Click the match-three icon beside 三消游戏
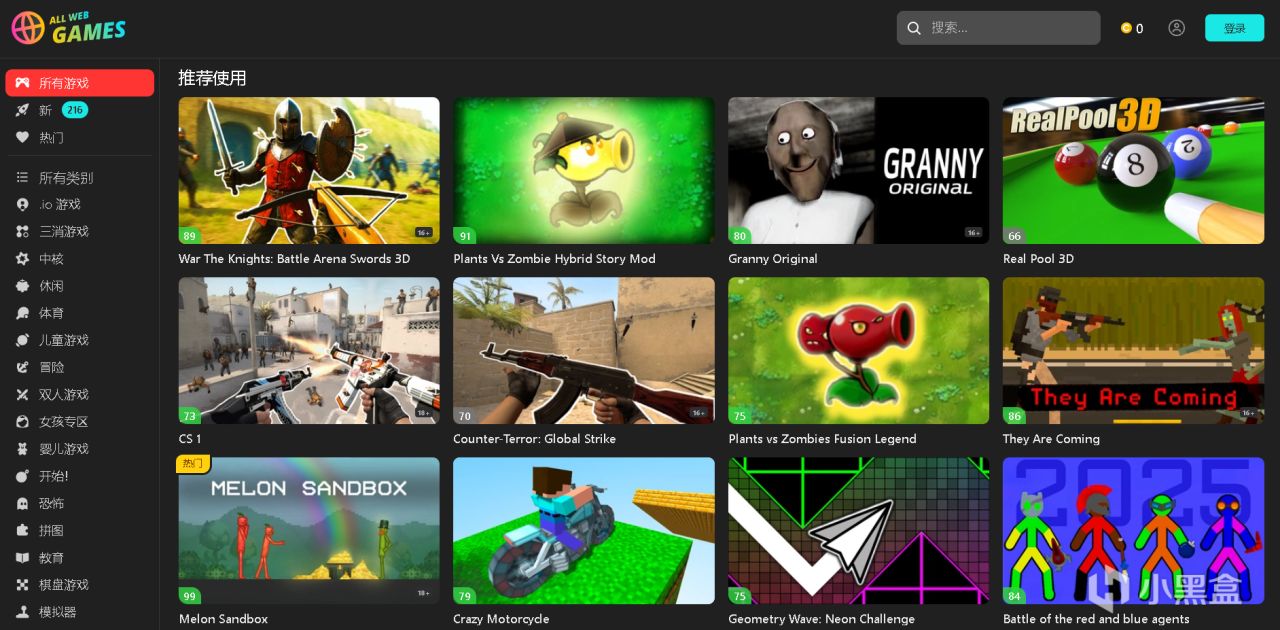 pyautogui.click(x=22, y=231)
